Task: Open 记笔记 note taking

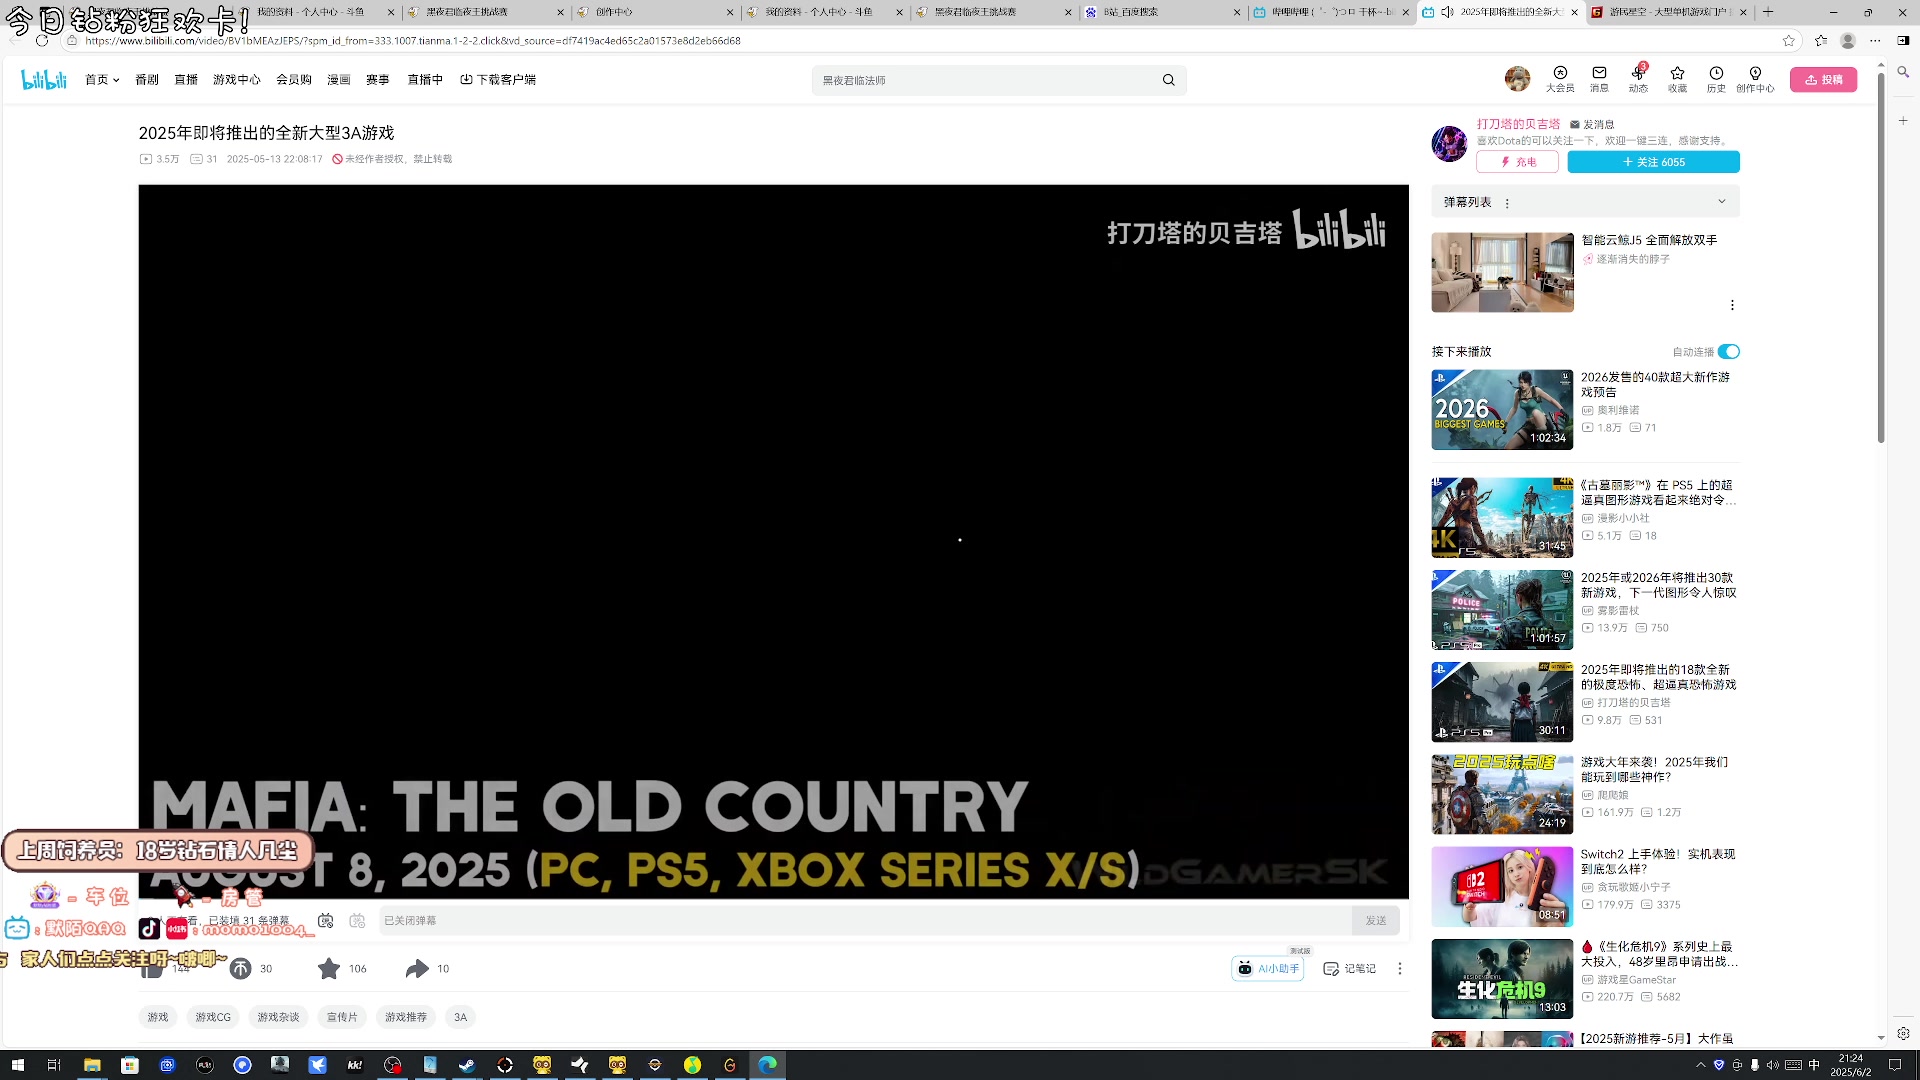Action: [x=1349, y=968]
